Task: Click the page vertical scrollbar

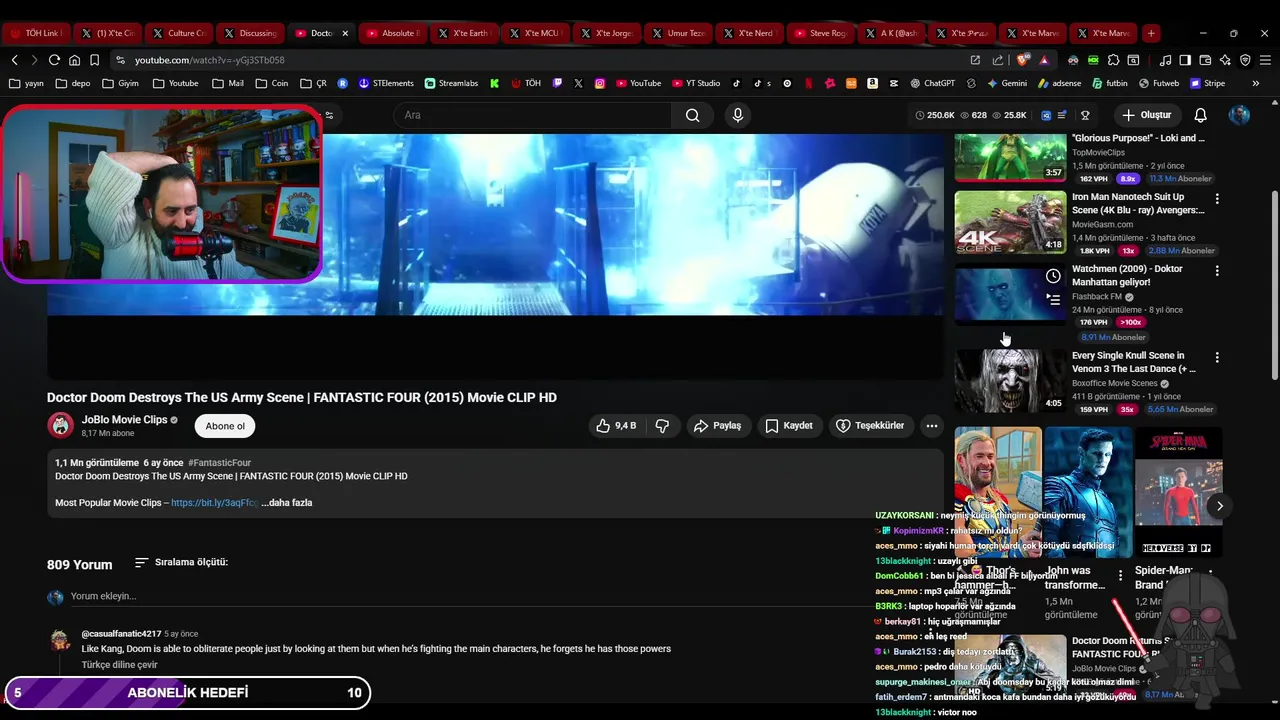Action: [1274, 285]
